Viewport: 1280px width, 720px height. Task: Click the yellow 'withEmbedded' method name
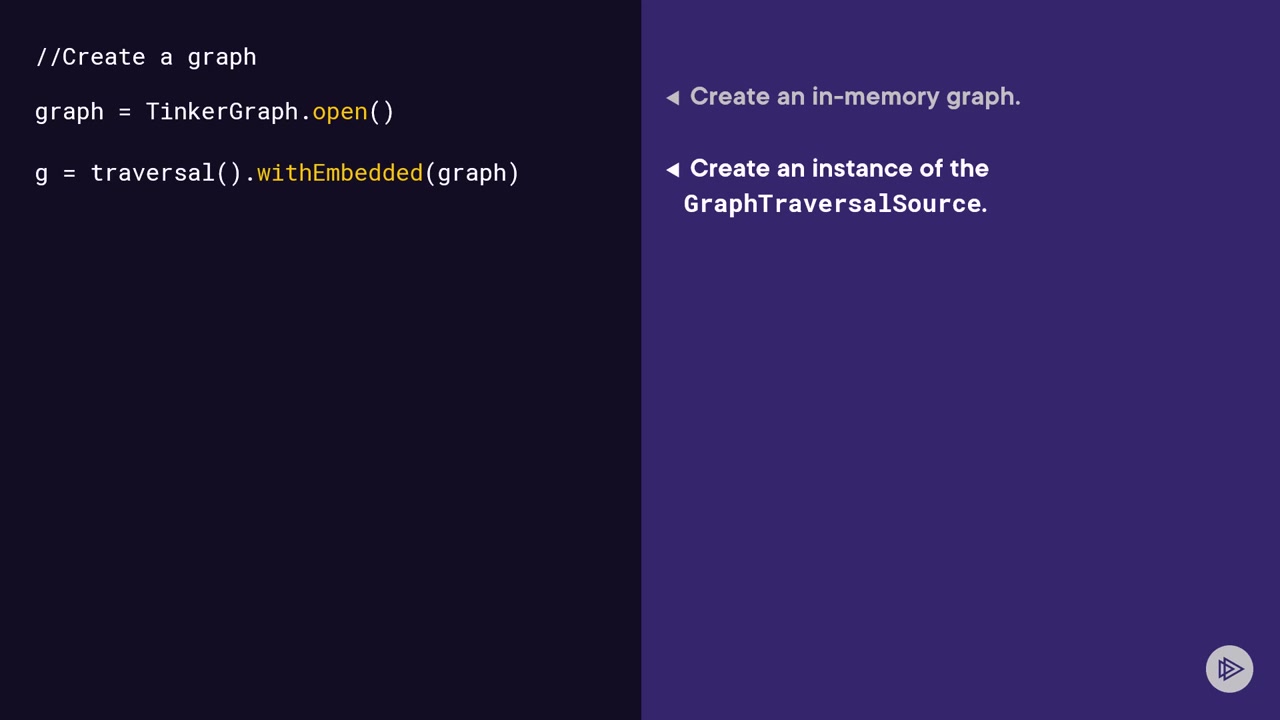[340, 173]
